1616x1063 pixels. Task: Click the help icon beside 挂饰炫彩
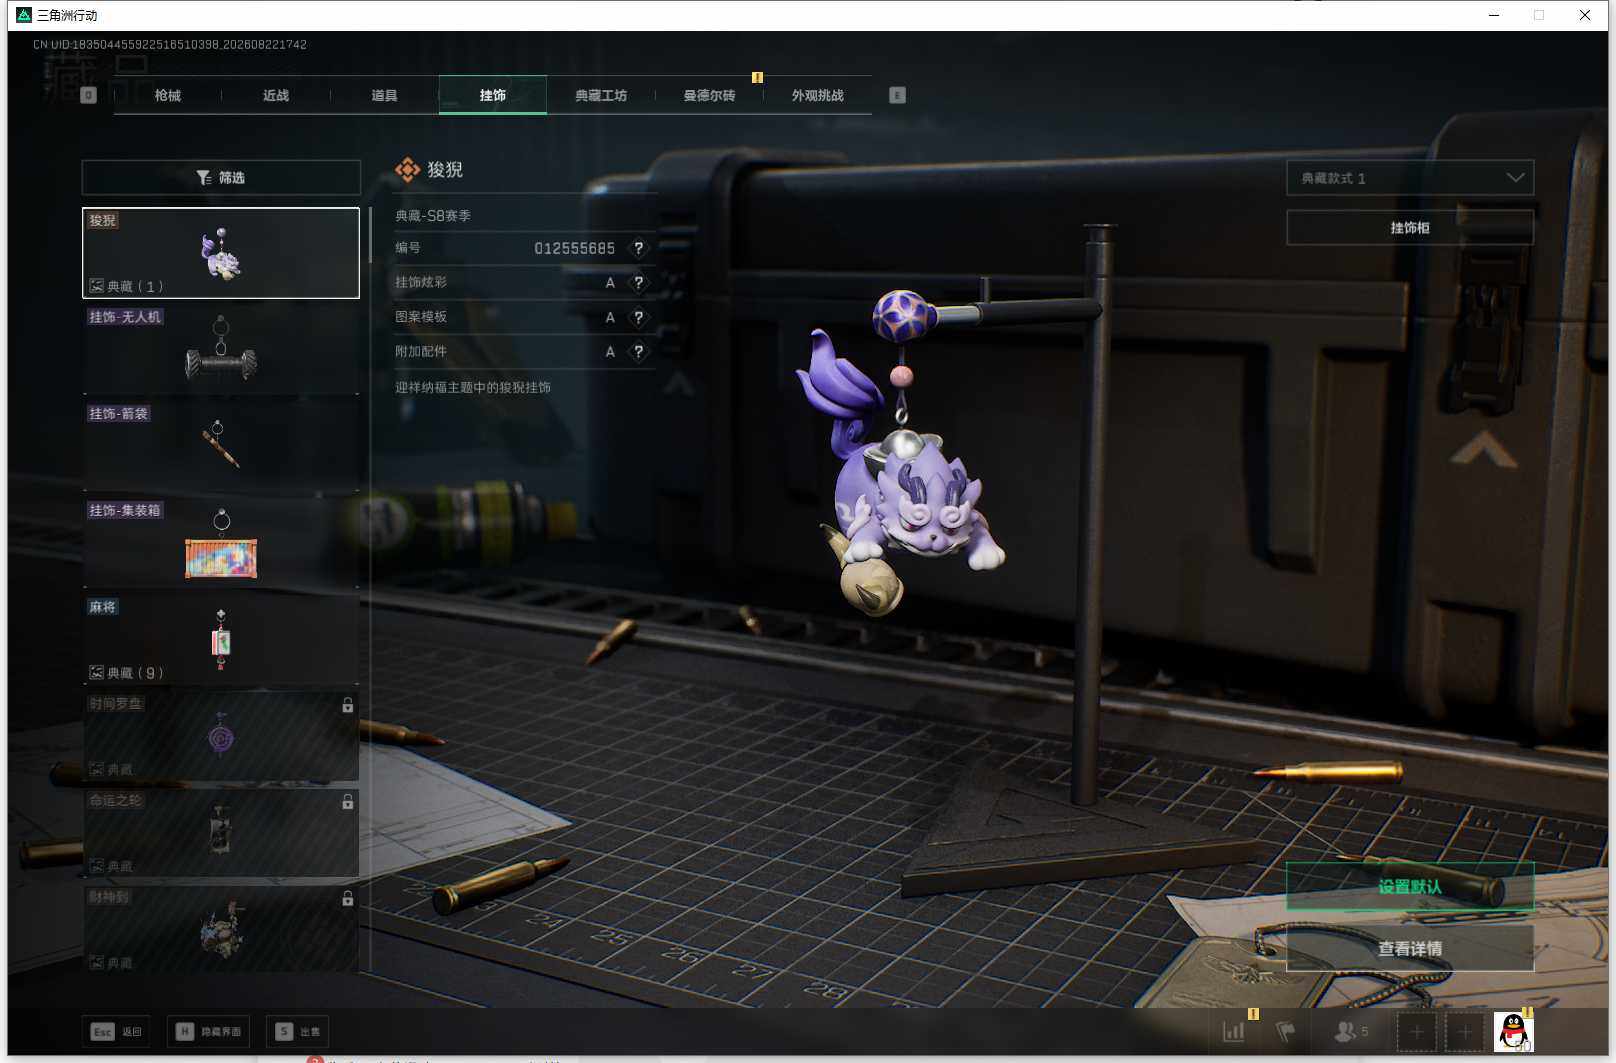click(638, 283)
